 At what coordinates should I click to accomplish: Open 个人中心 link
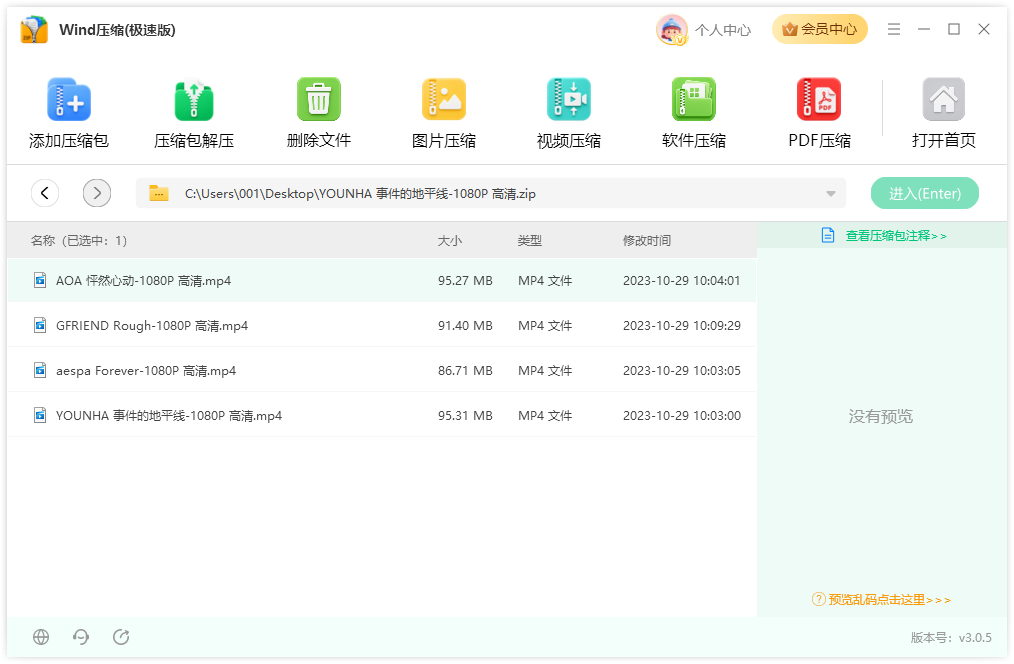[x=723, y=30]
